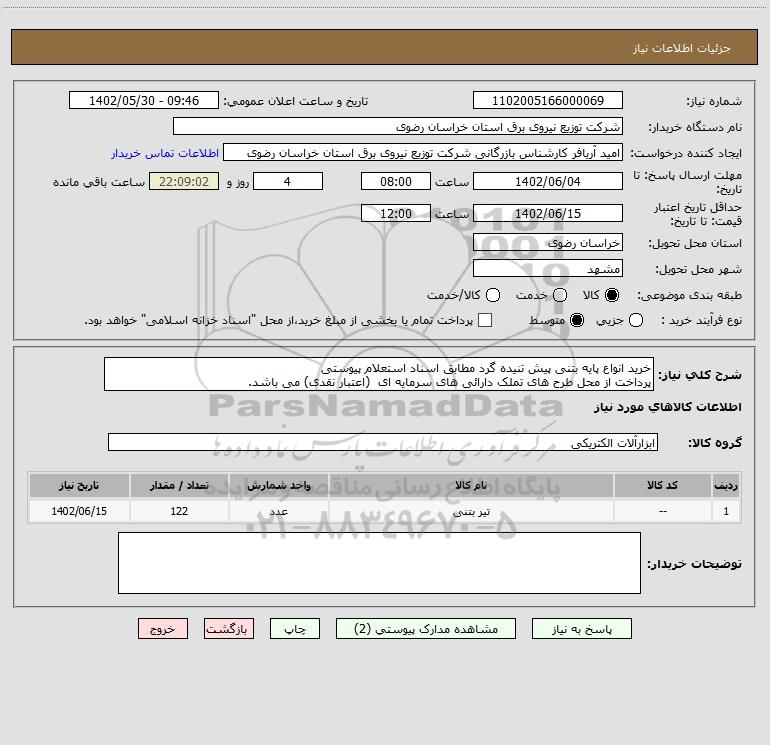Click the تیر بتنی item name cell
Viewport: 770px width, 745px height.
pyautogui.click(x=471, y=511)
